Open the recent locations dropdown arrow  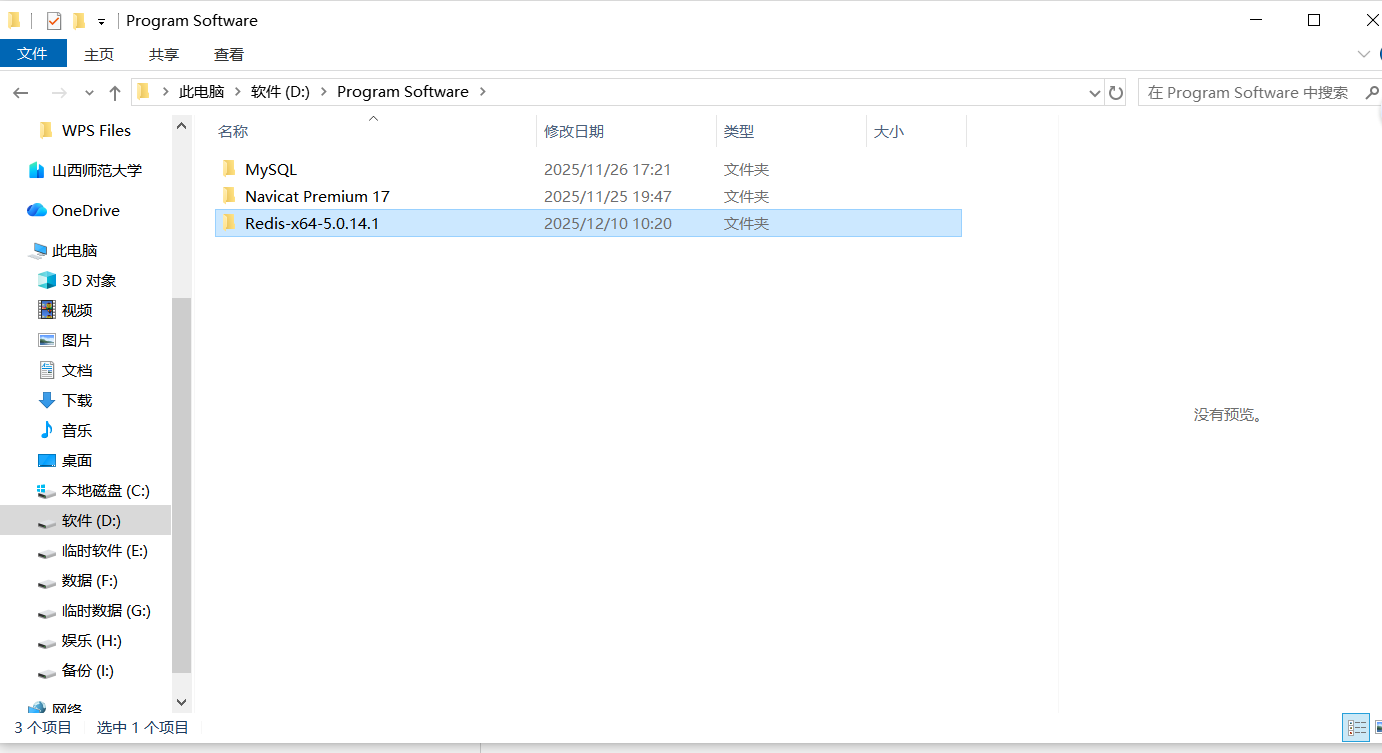(x=89, y=93)
